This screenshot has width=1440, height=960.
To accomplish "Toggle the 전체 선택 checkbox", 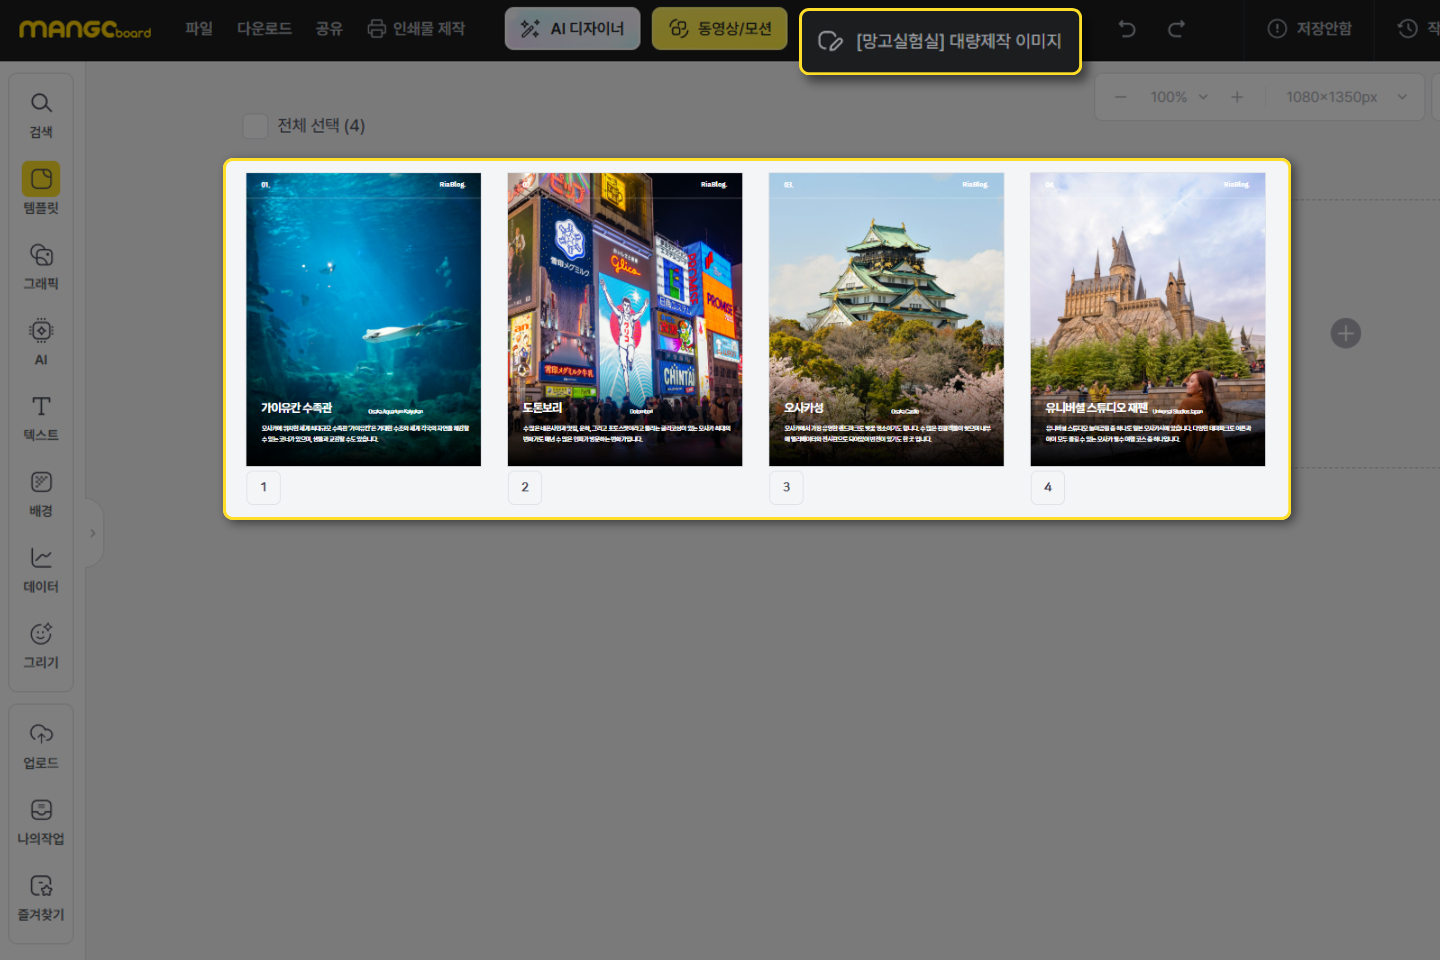I will (256, 126).
